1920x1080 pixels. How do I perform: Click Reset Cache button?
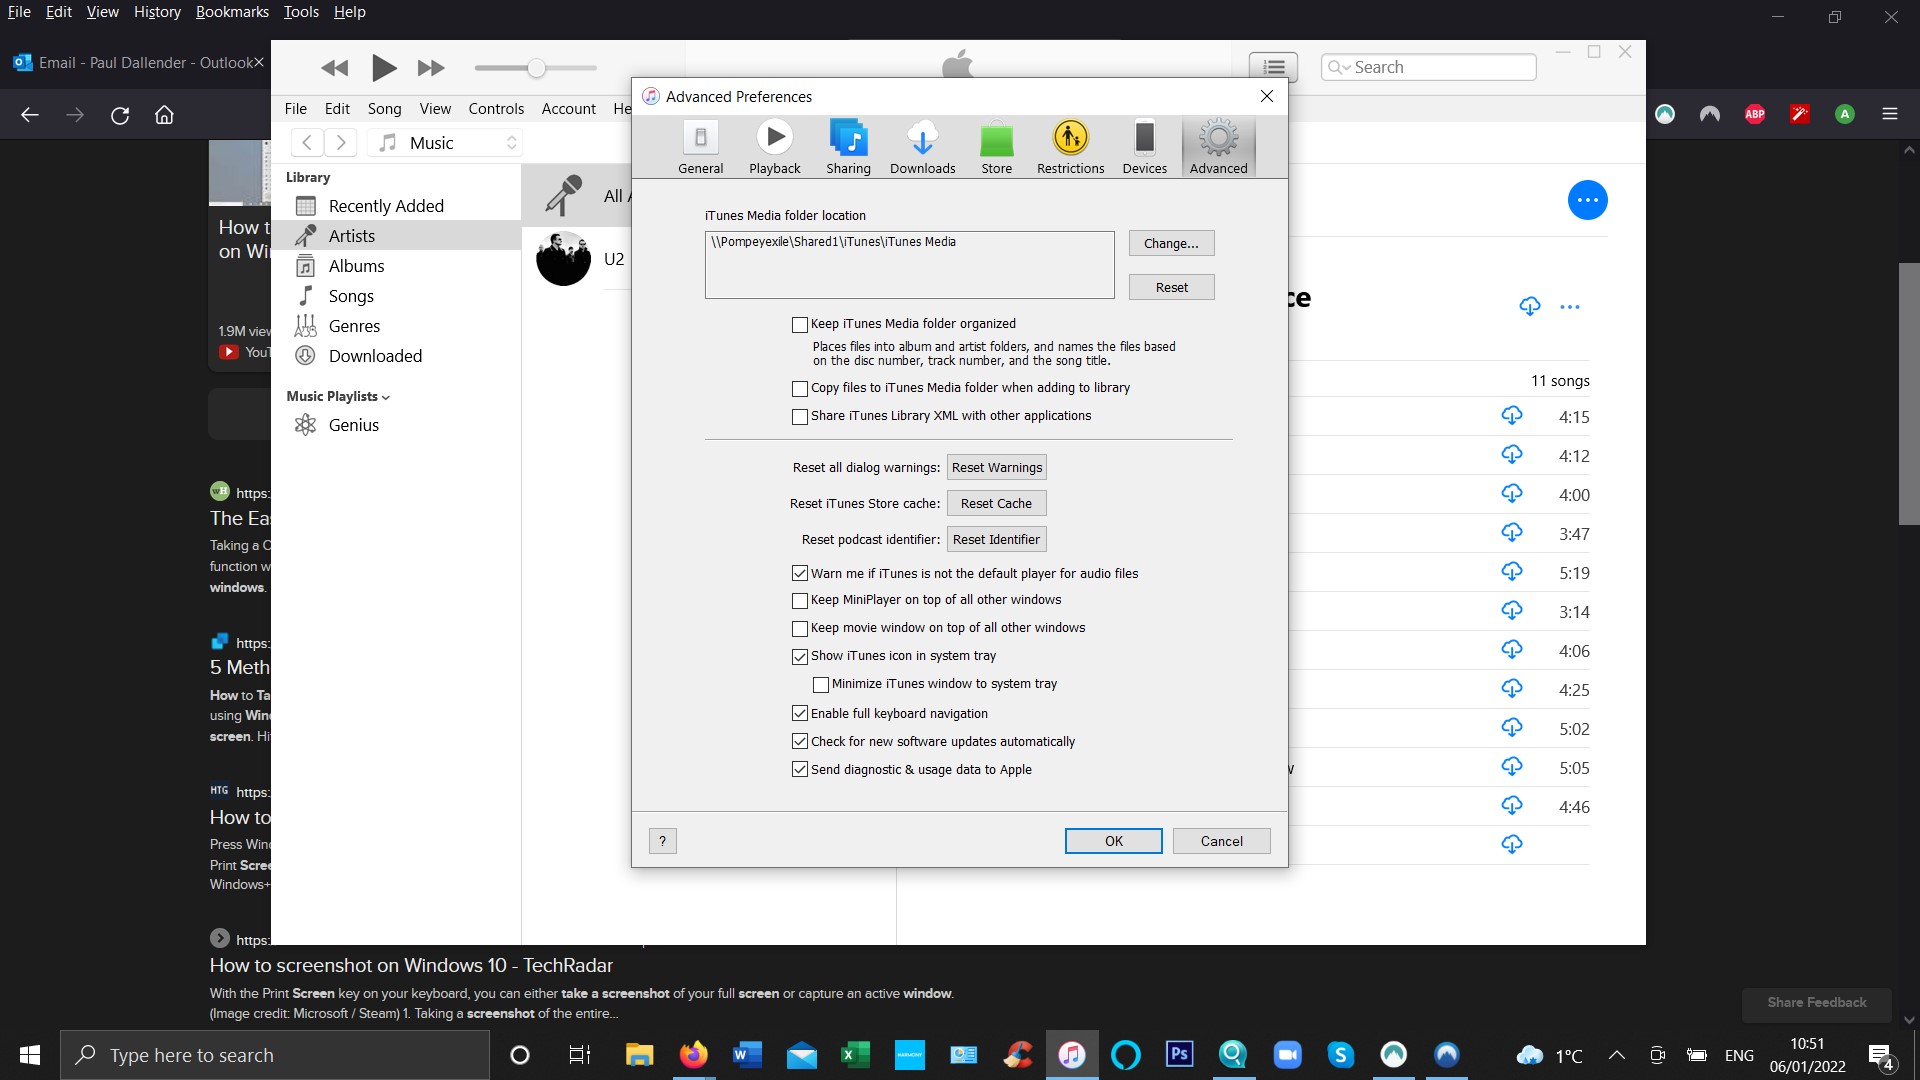pyautogui.click(x=996, y=502)
